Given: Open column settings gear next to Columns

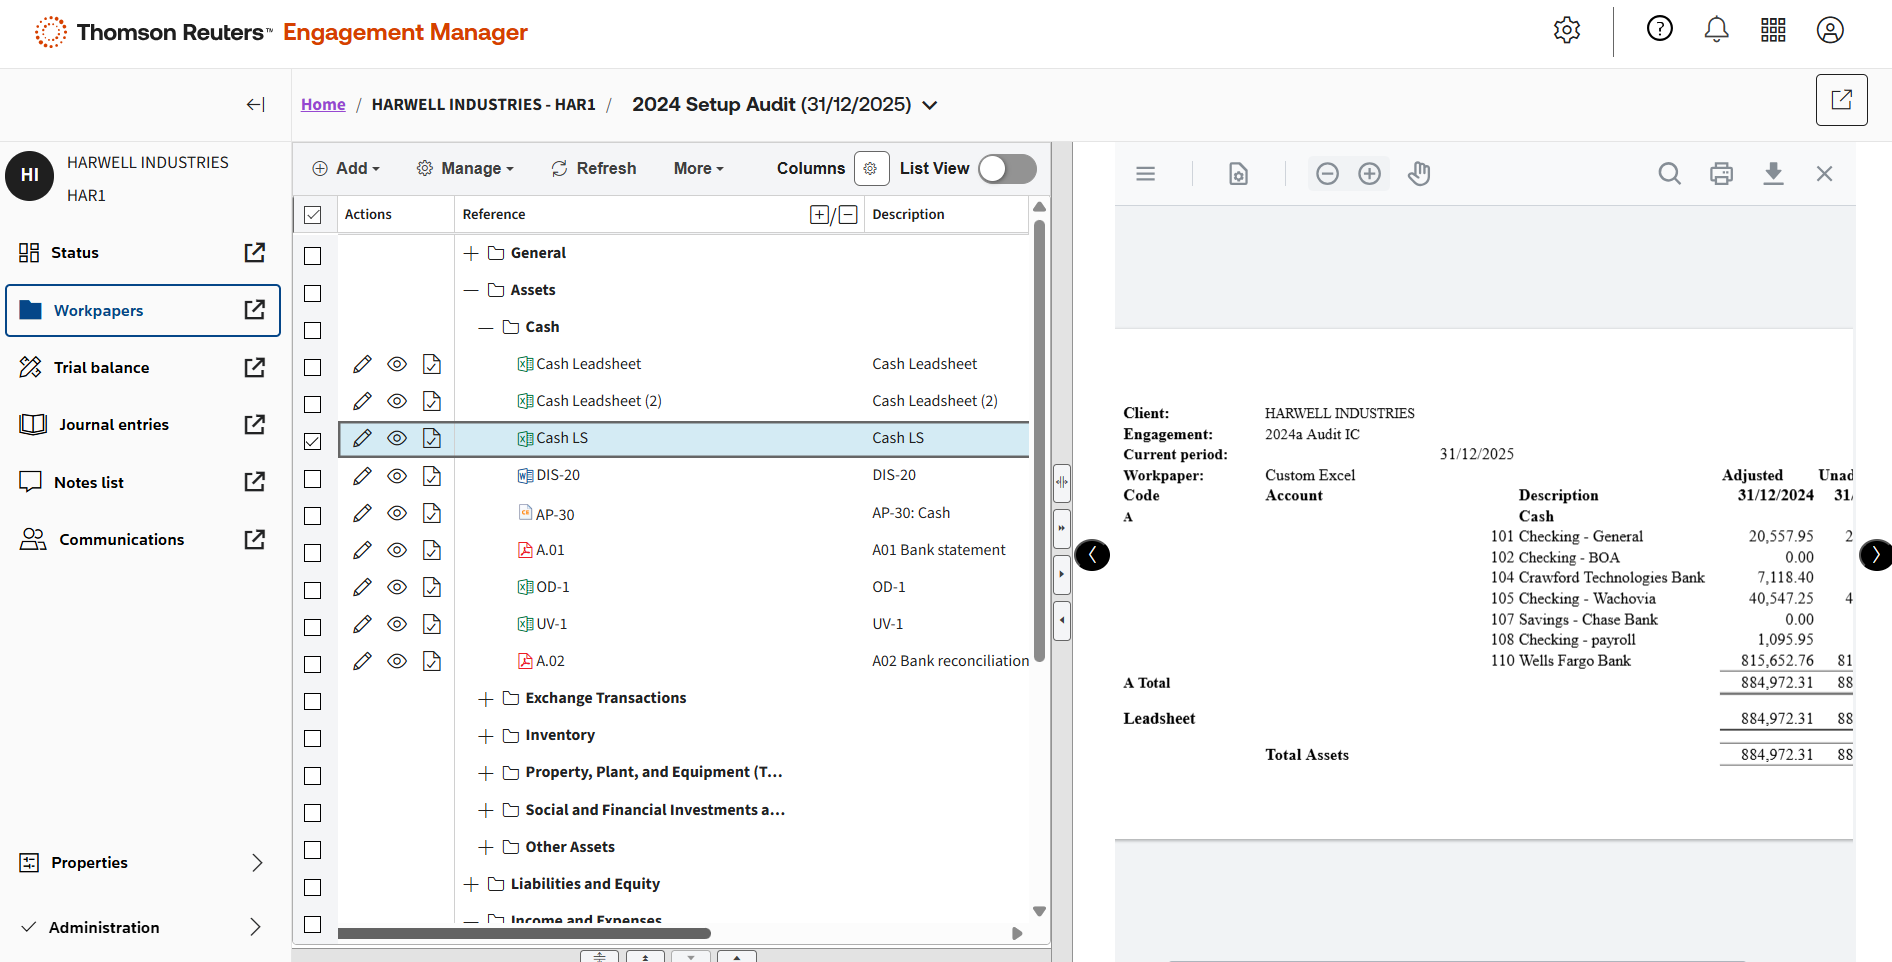Looking at the screenshot, I should (x=871, y=169).
